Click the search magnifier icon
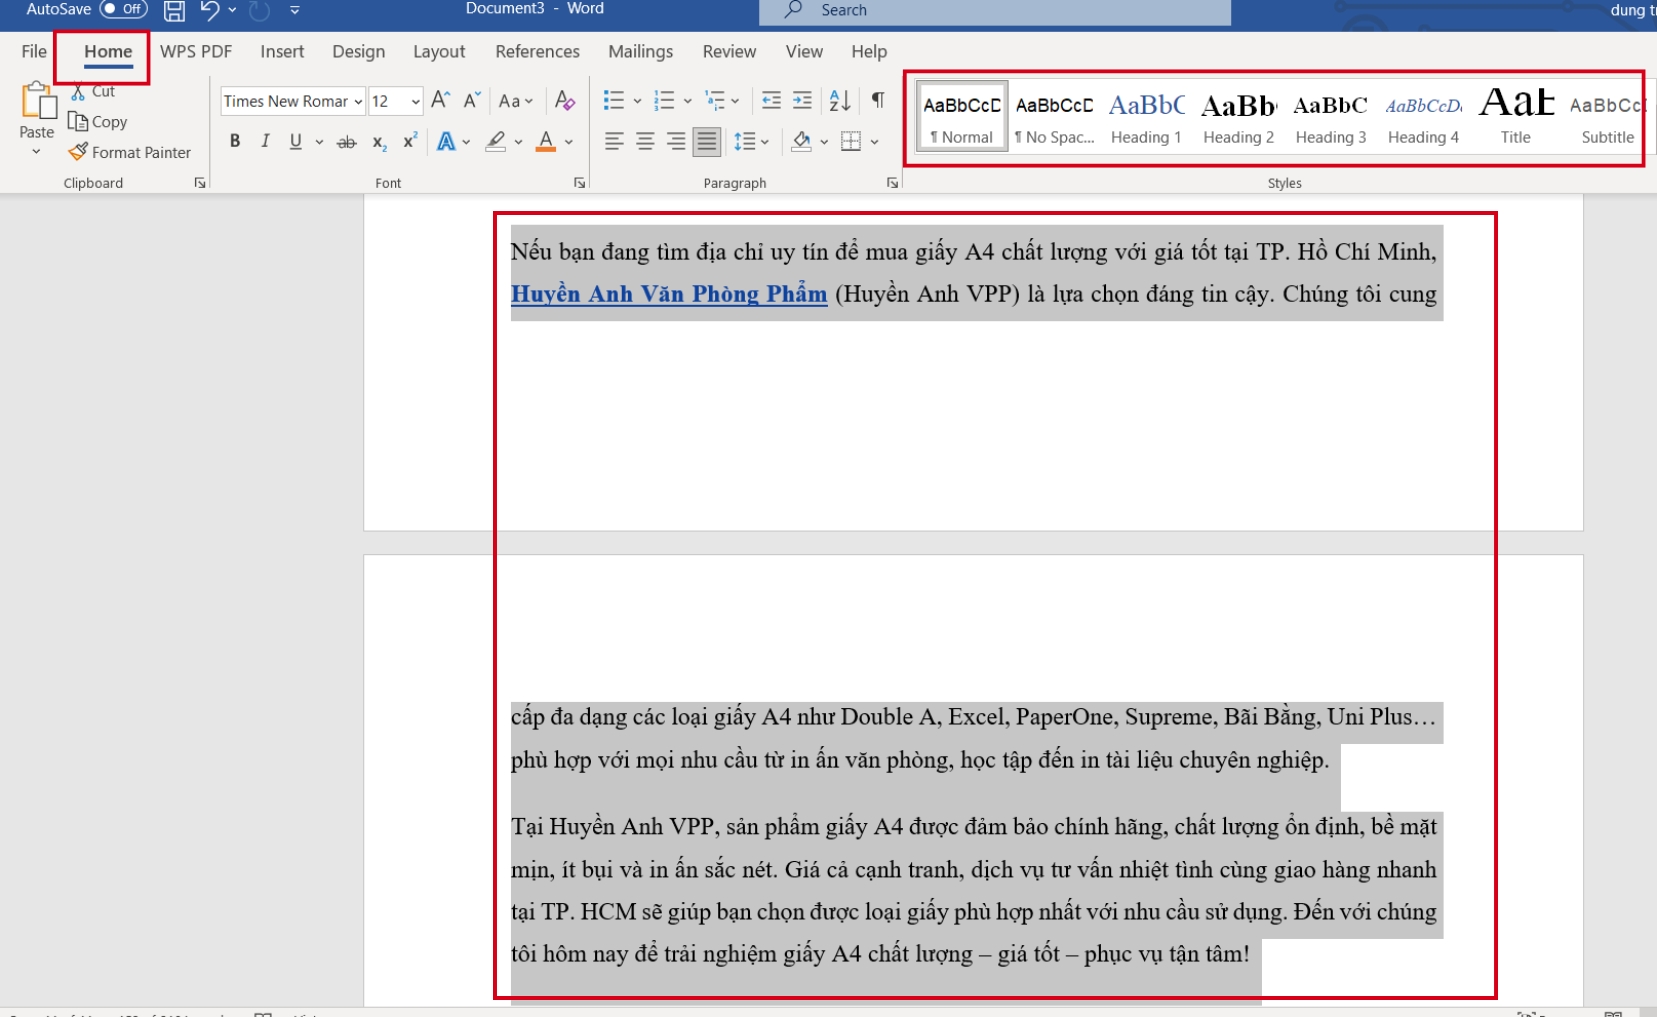 coord(794,10)
